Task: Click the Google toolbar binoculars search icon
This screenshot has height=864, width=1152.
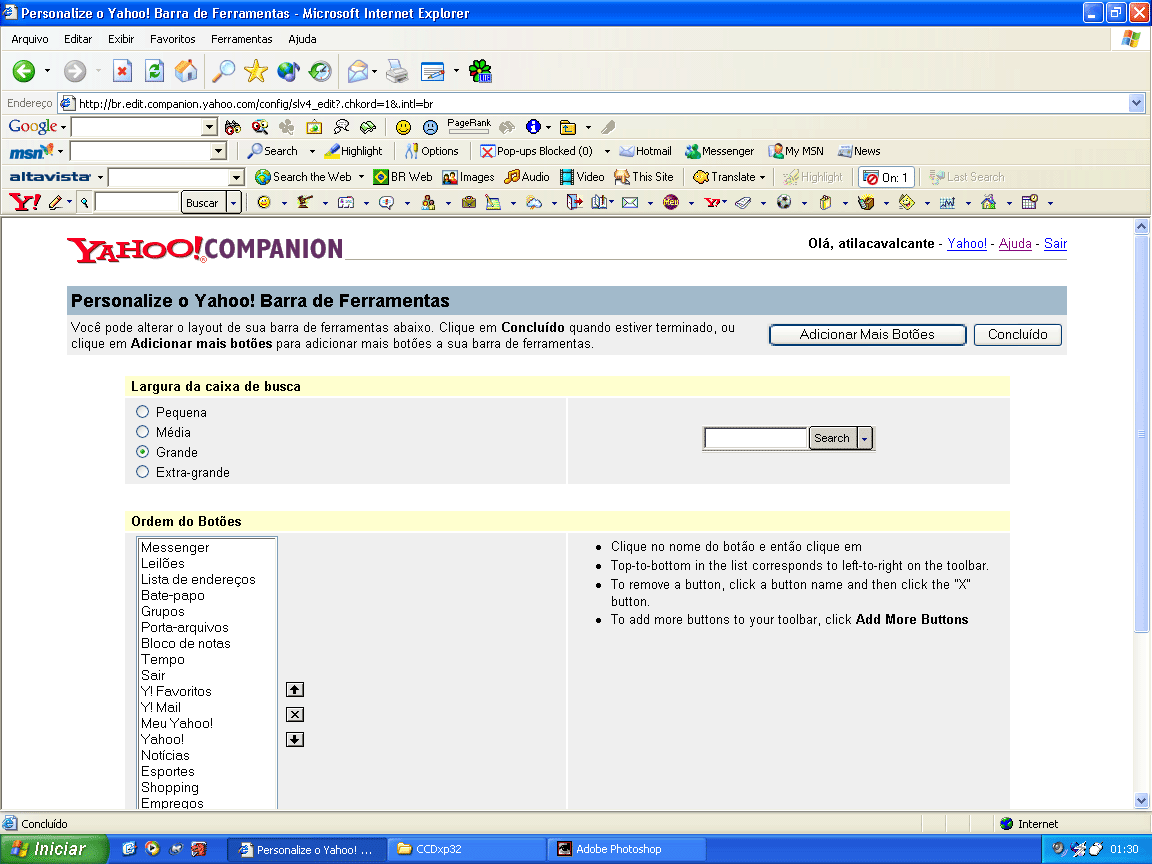Action: (233, 127)
